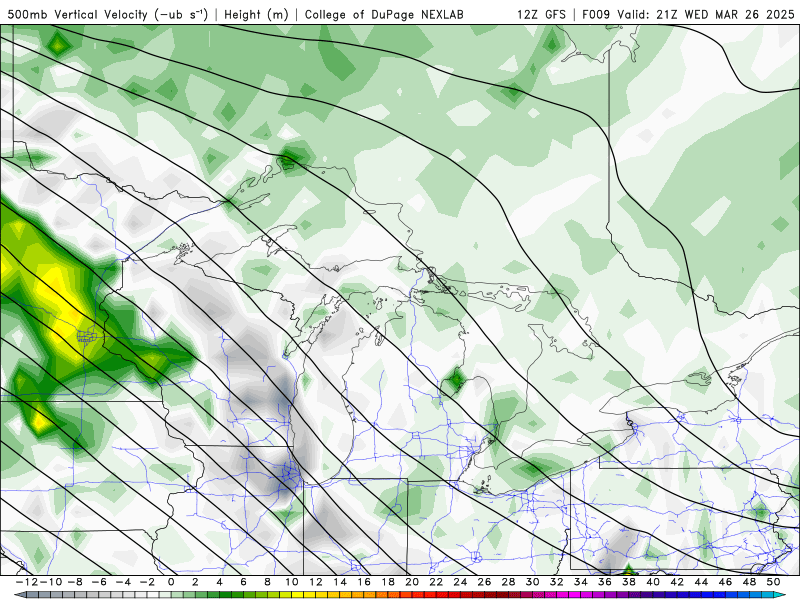The height and width of the screenshot is (600, 800).
Task: Click 'F009 Valid: 21Z WED MAR 26 2025' text
Action: tap(688, 14)
